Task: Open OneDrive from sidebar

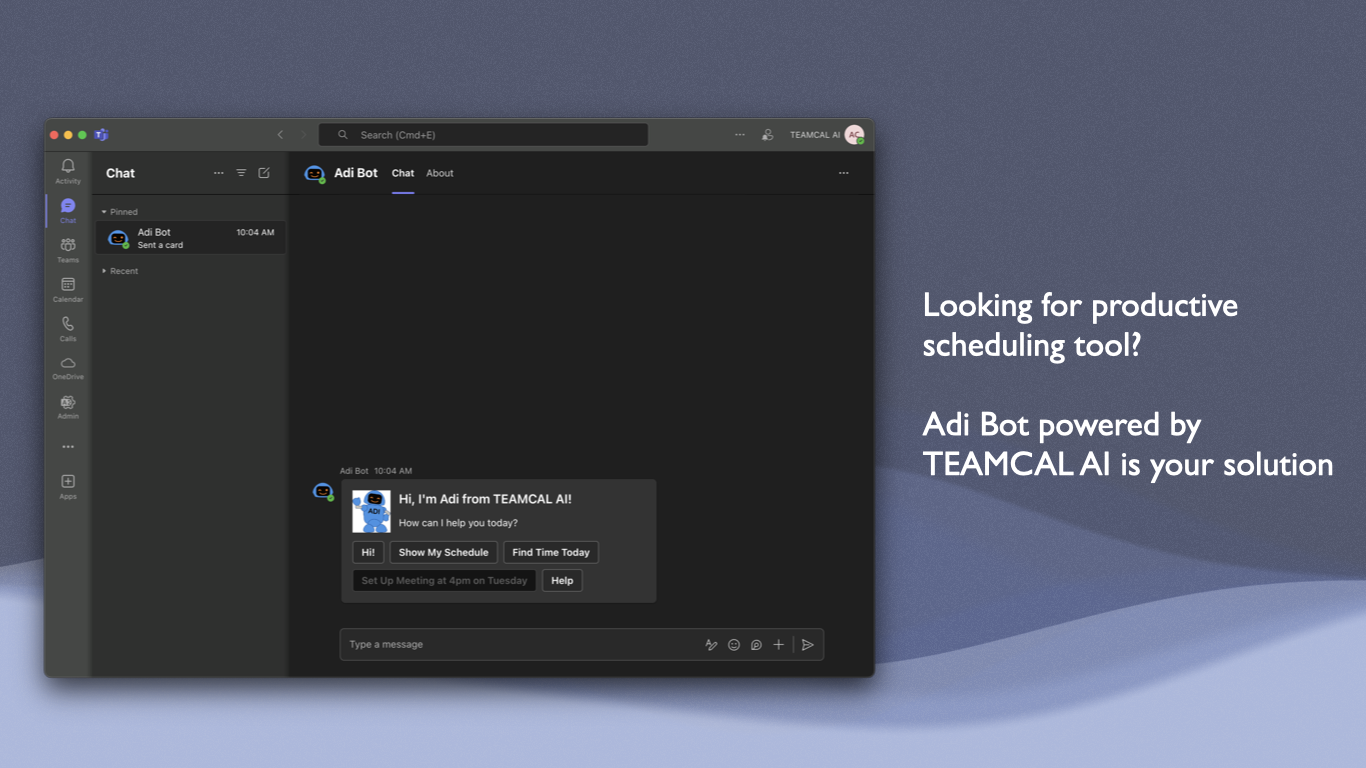Action: point(68,368)
